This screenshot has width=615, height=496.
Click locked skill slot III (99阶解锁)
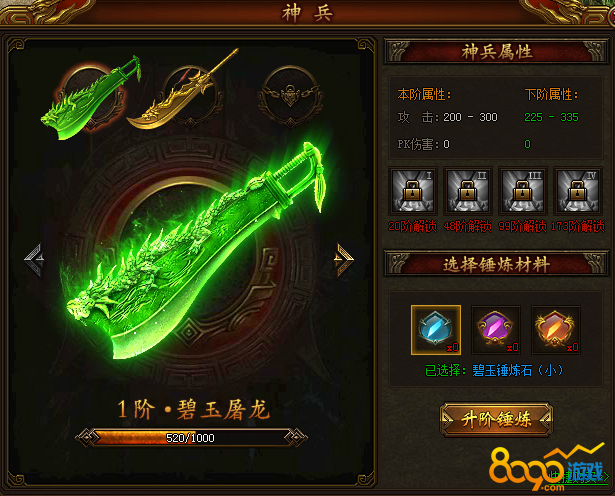tap(522, 191)
